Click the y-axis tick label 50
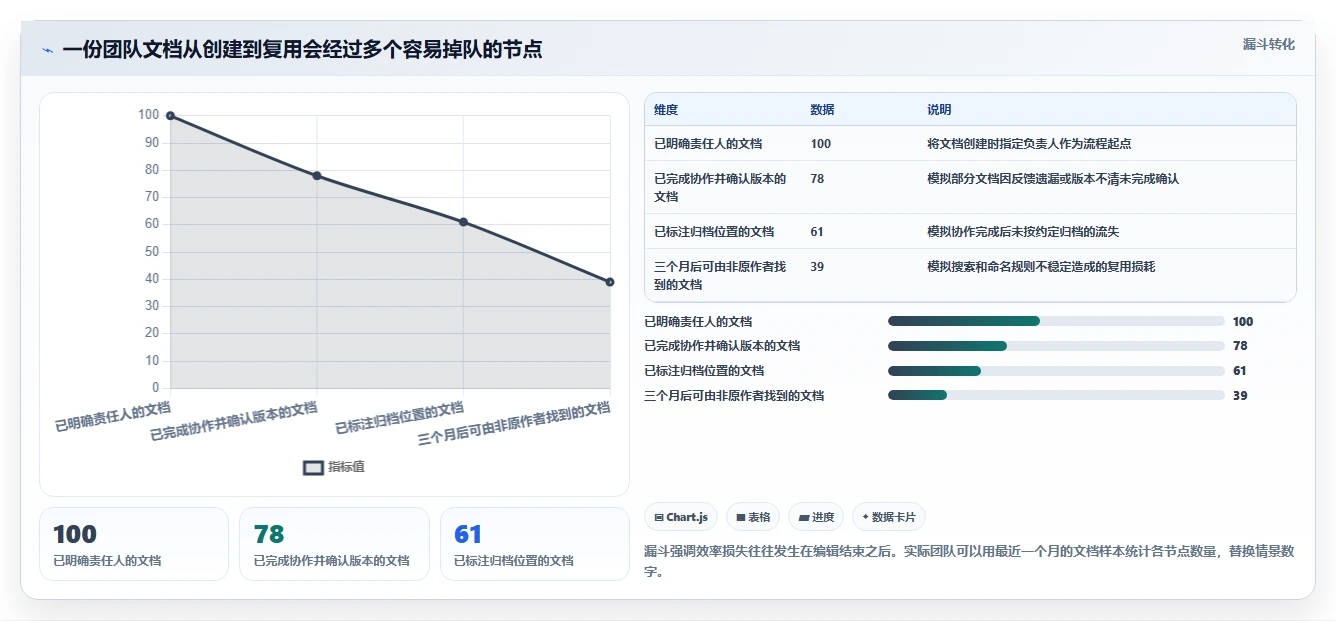Viewport: 1336px width, 621px height. pyautogui.click(x=152, y=252)
